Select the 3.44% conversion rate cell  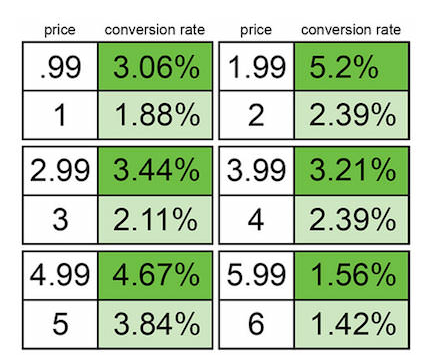click(x=155, y=171)
